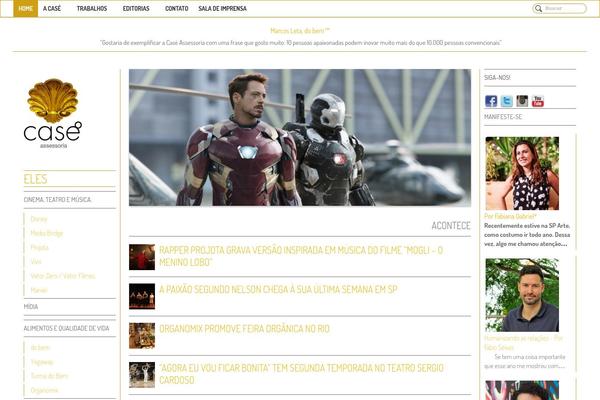Open the woman's photo under Manifeste-se
The height and width of the screenshot is (400, 600).
pos(522,173)
